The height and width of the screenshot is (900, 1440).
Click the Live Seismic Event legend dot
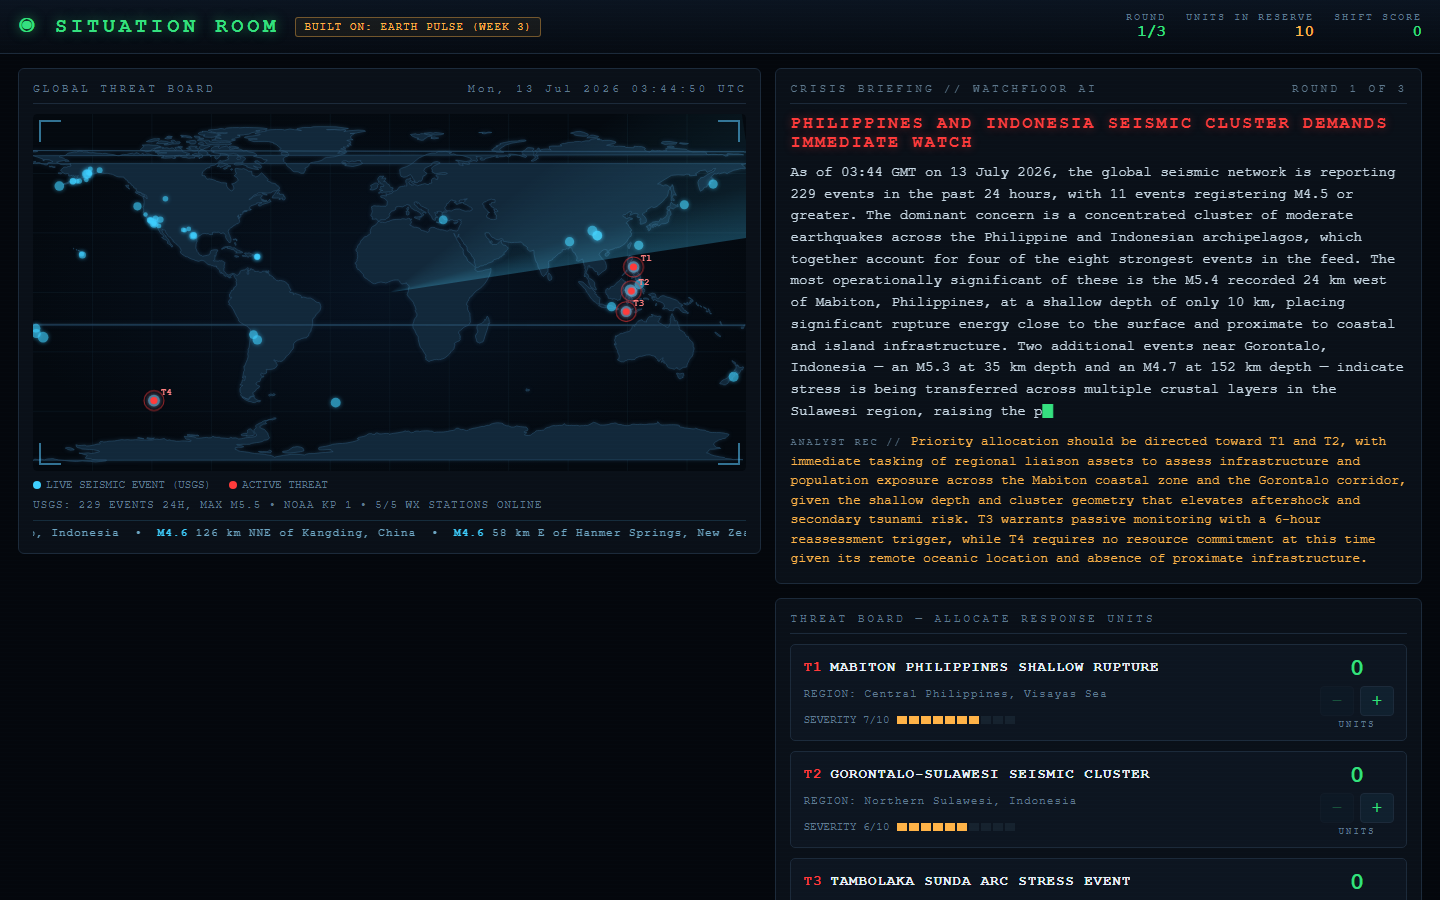click(x=37, y=485)
